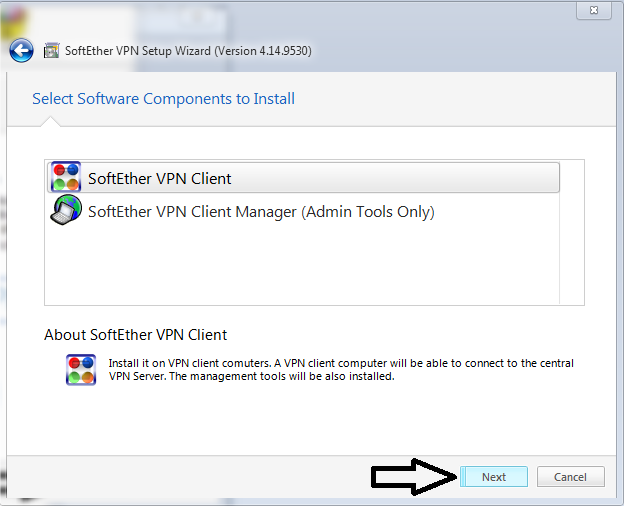The image size is (624, 506).
Task: Select the SoftEther VPN Client colored-dots icon
Action: coord(66,177)
